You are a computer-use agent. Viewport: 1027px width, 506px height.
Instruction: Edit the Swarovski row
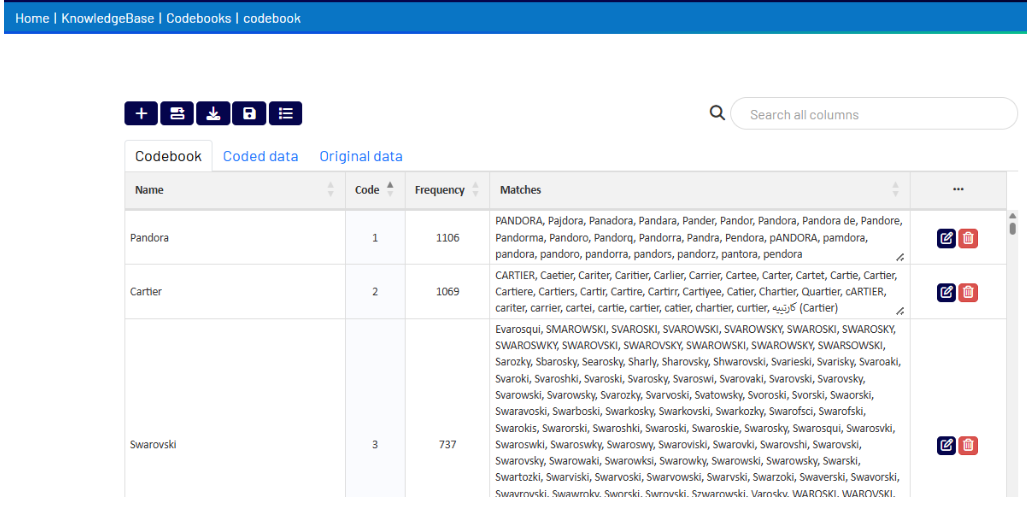coord(946,445)
